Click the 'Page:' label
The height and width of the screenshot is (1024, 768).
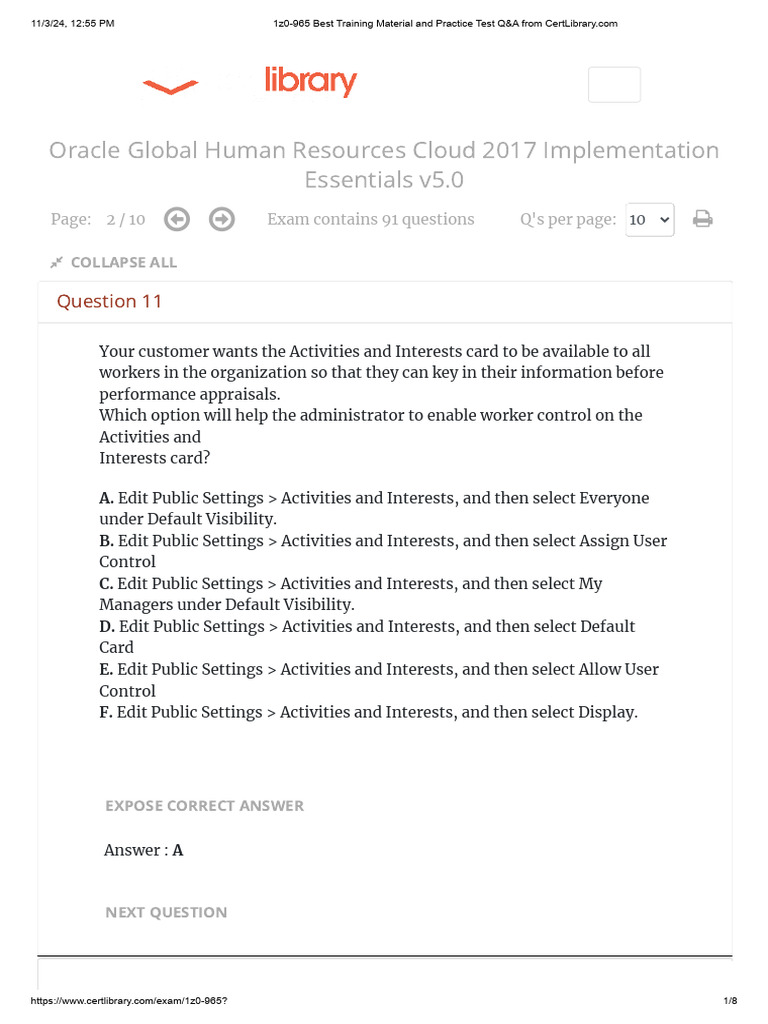[71, 219]
